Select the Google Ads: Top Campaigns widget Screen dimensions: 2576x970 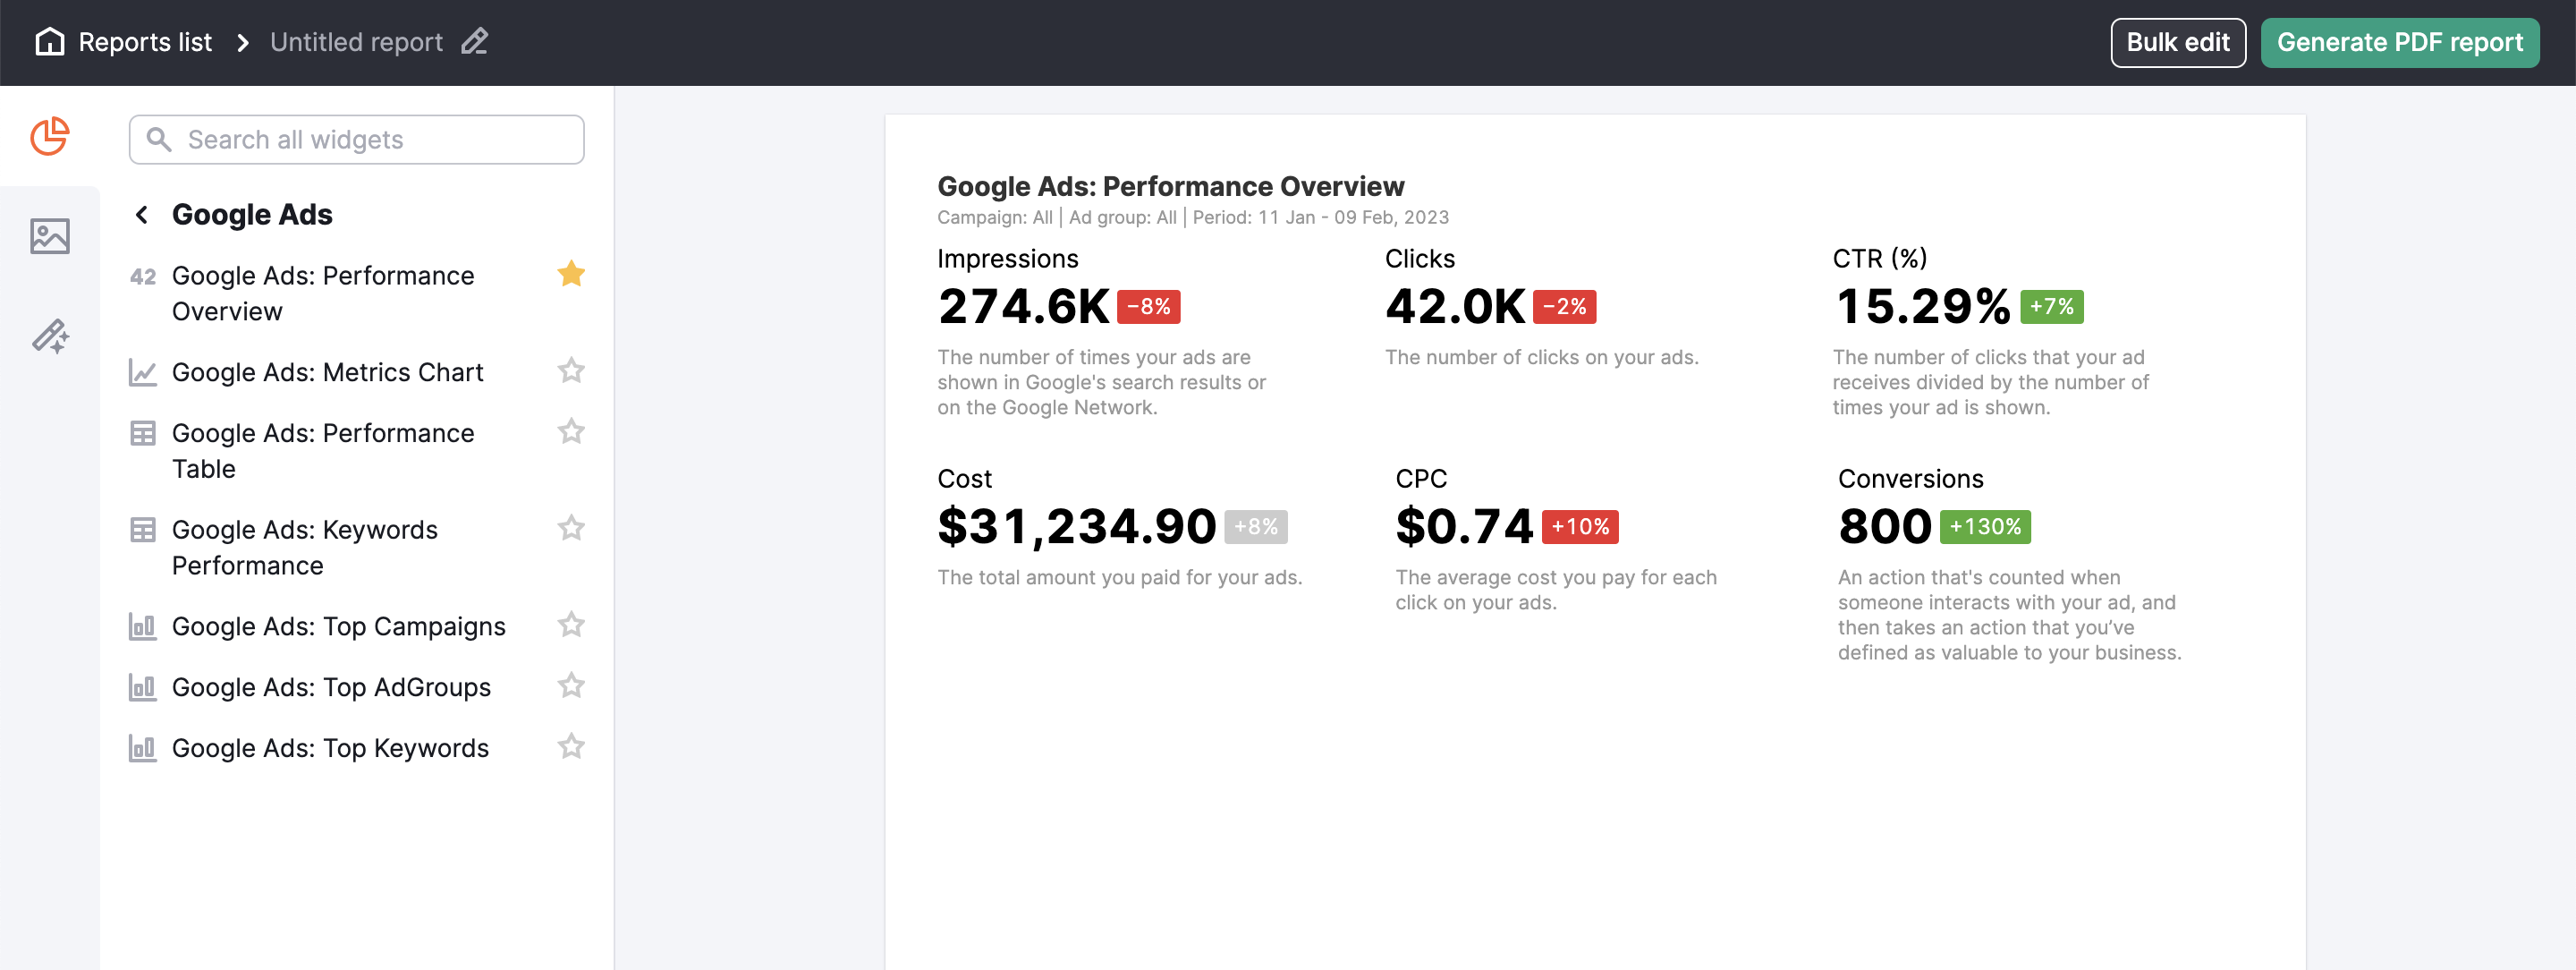pyautogui.click(x=340, y=626)
